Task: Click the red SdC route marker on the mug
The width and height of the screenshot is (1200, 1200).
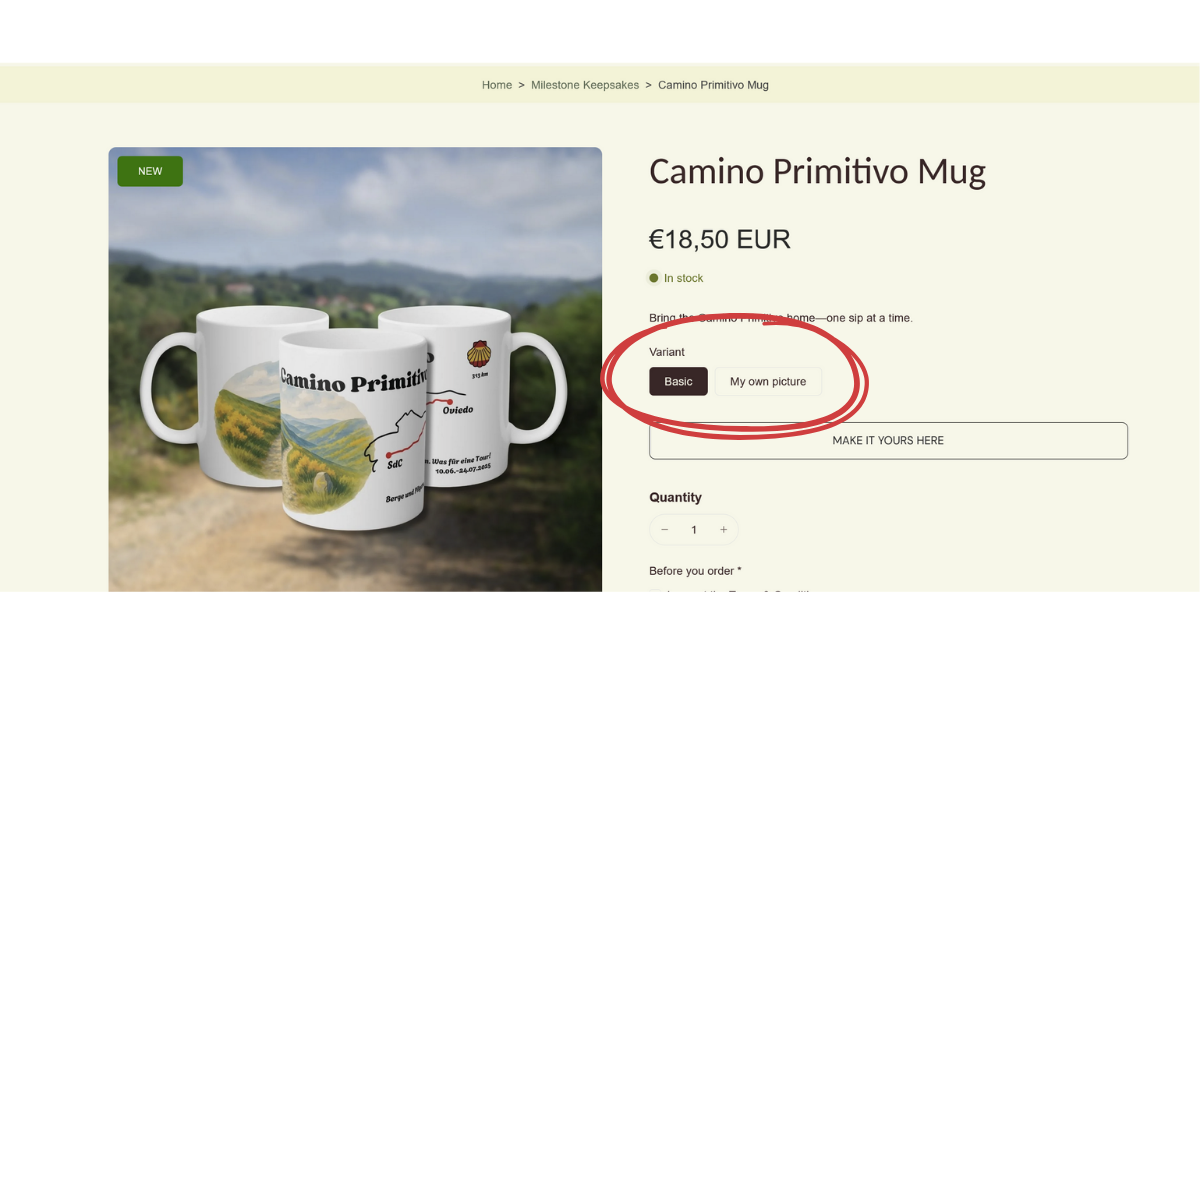Action: pyautogui.click(x=389, y=455)
